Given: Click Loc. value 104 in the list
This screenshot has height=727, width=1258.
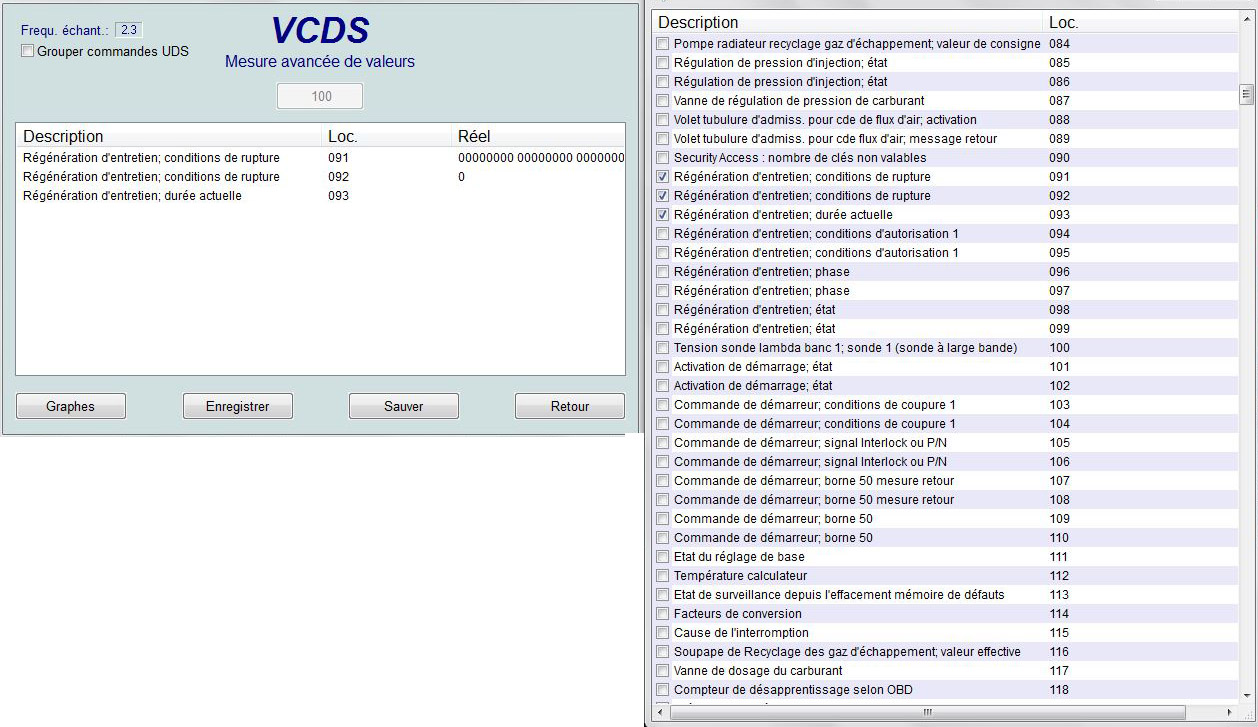Looking at the screenshot, I should 1059,424.
